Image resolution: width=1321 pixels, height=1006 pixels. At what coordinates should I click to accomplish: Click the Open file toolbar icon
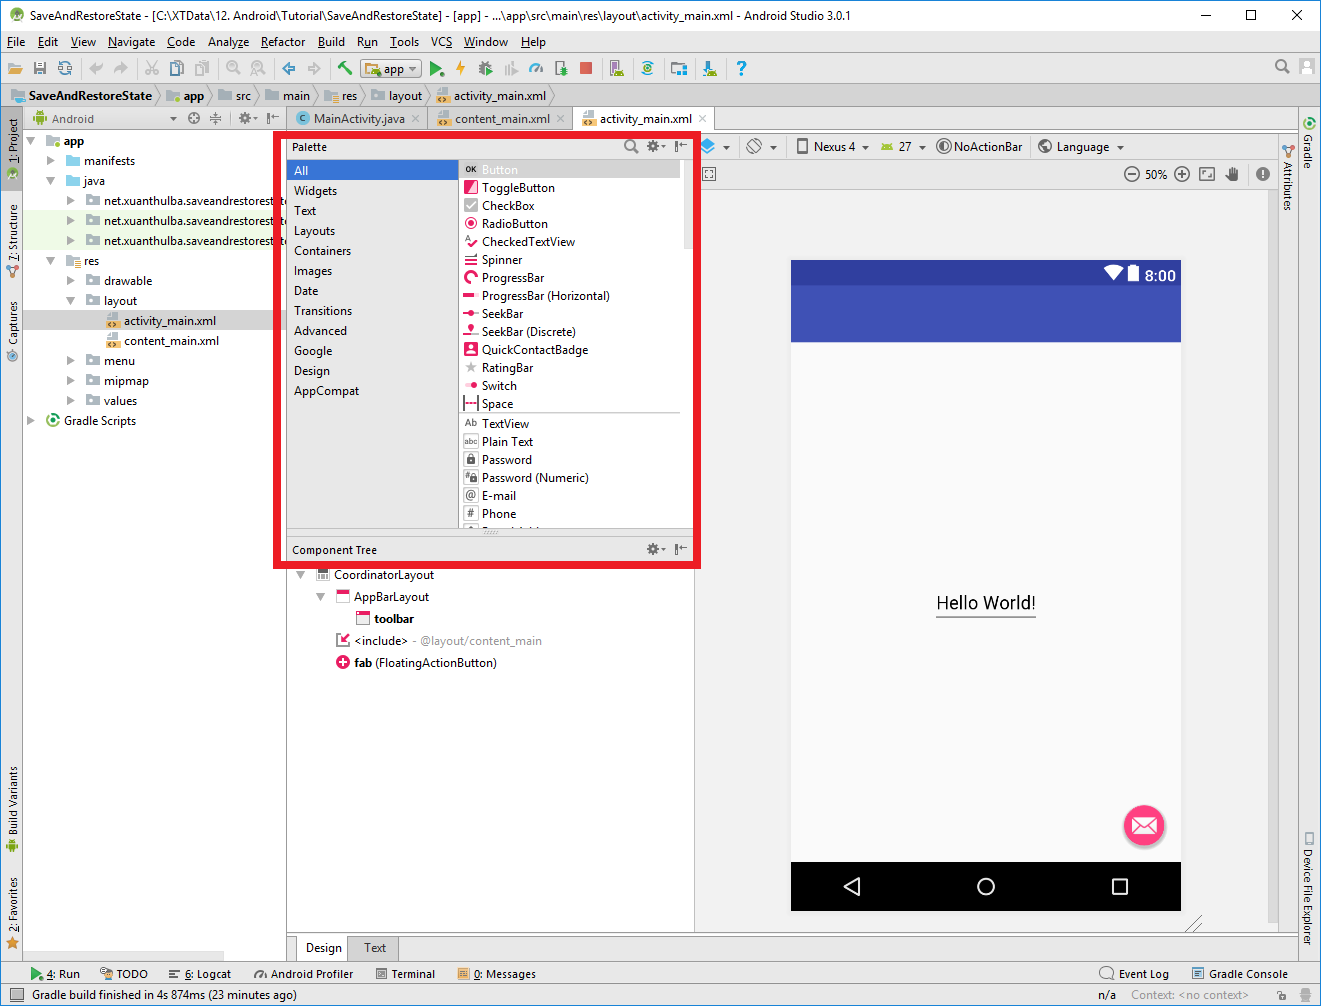coord(15,68)
